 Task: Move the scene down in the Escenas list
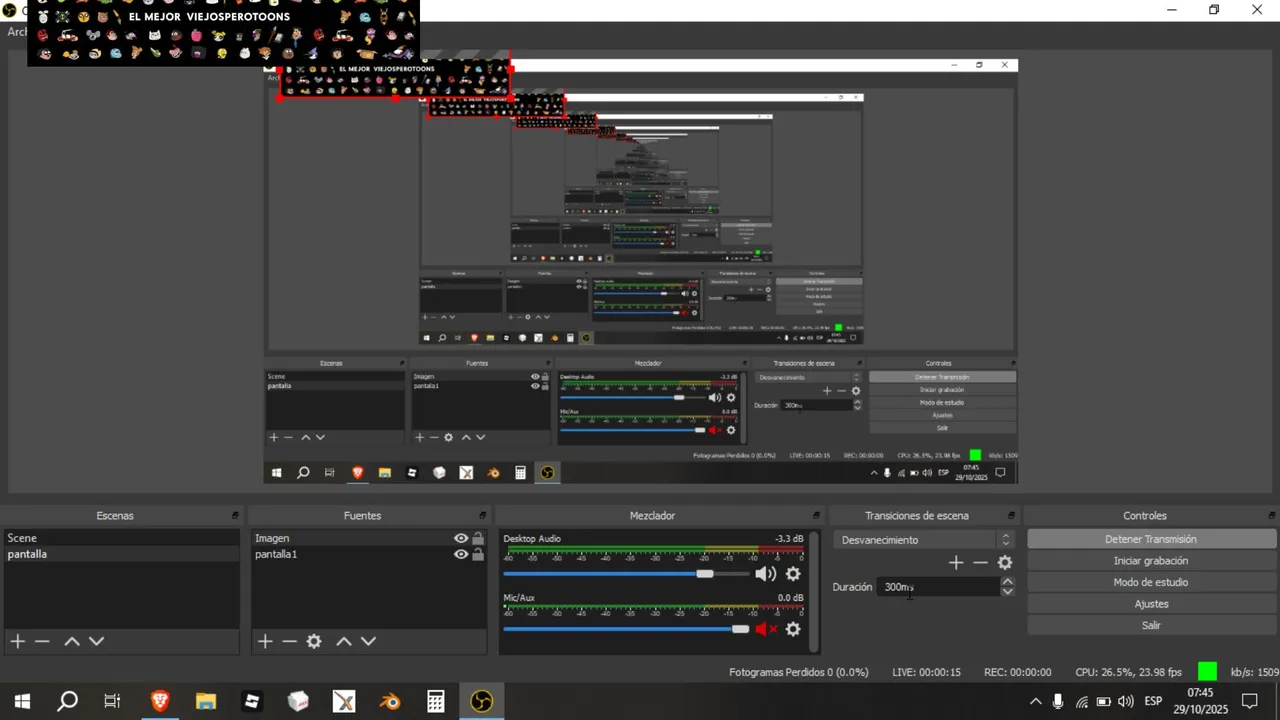[96, 641]
